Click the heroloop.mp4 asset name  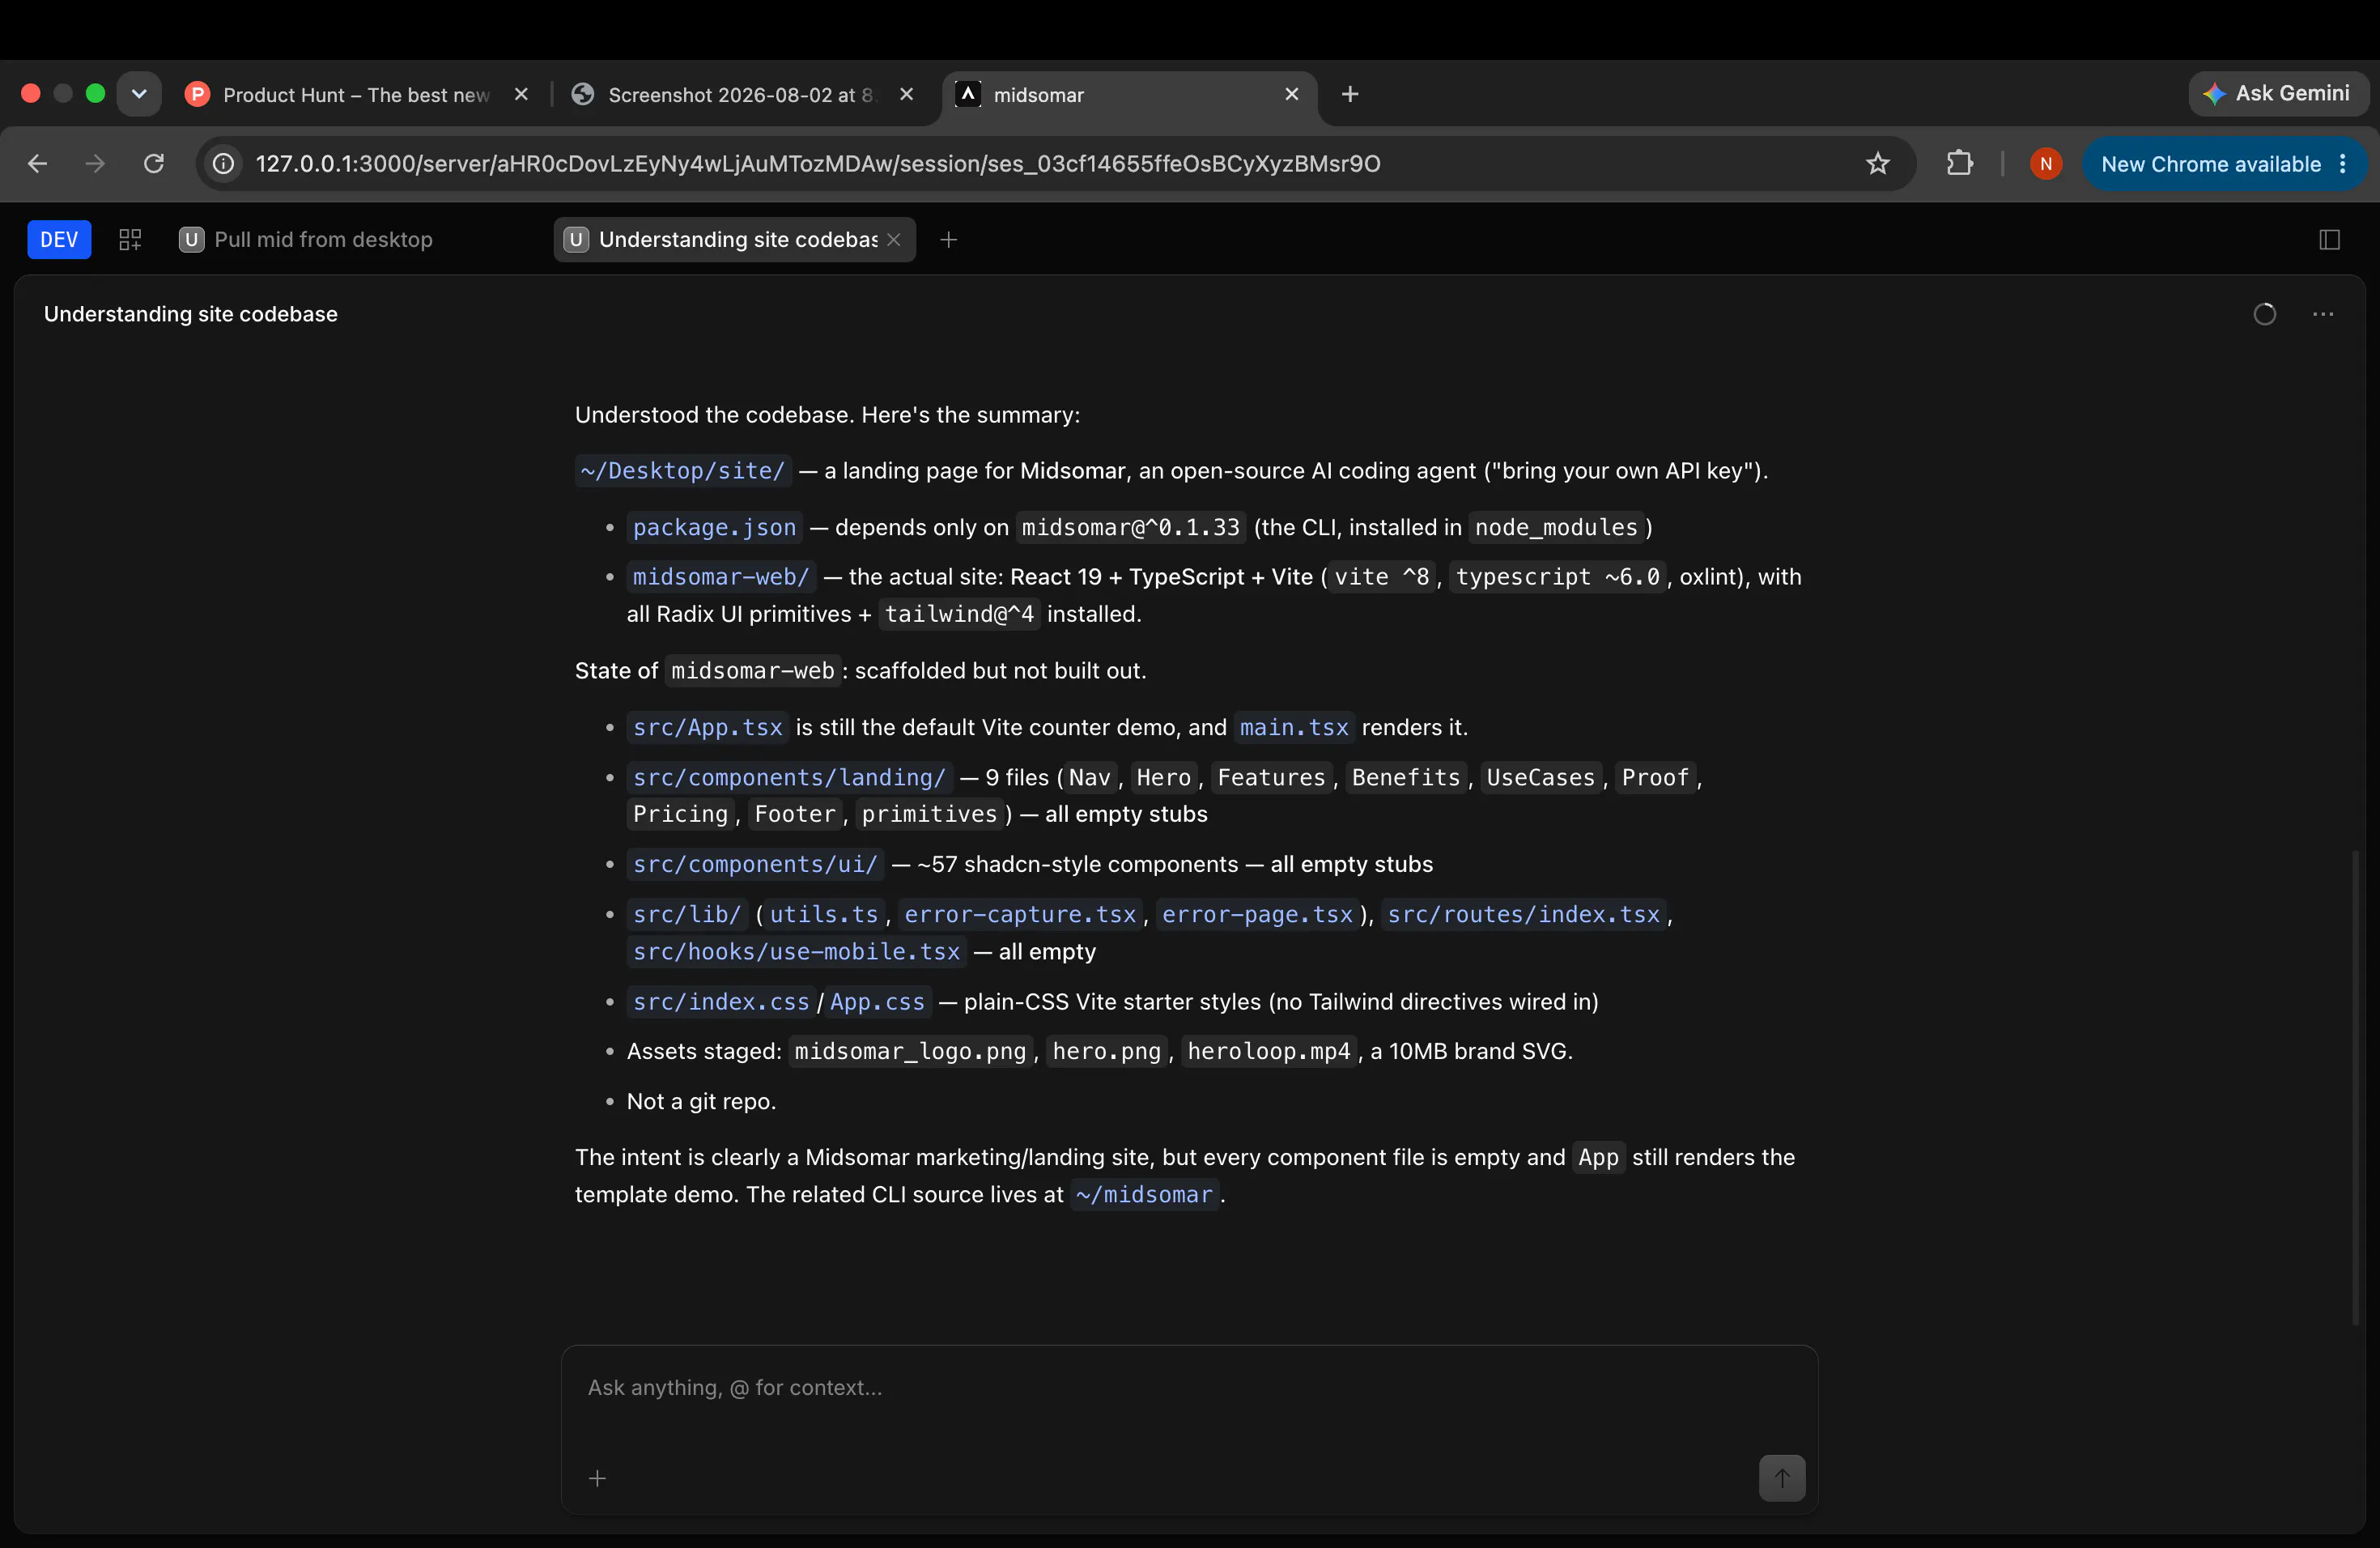[1269, 1052]
